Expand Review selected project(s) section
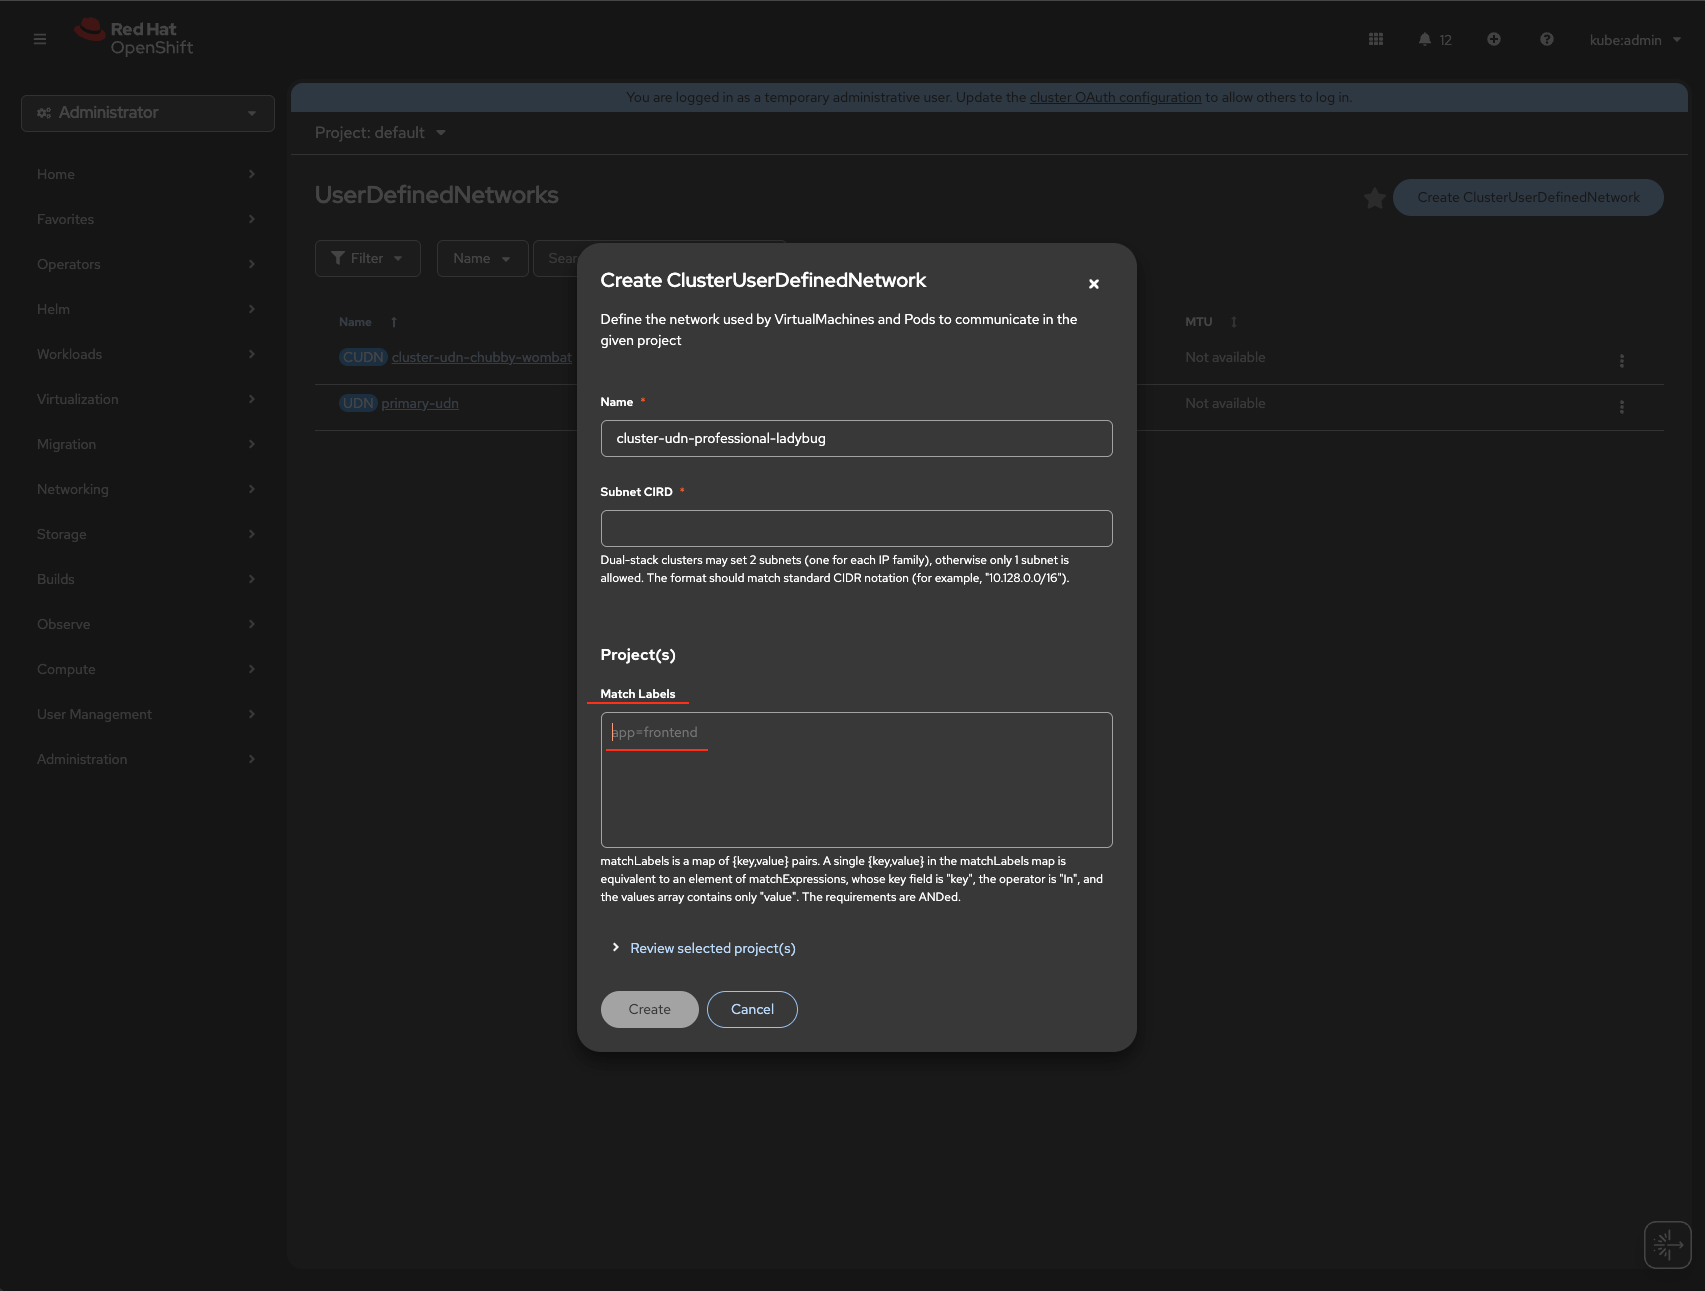 click(712, 948)
